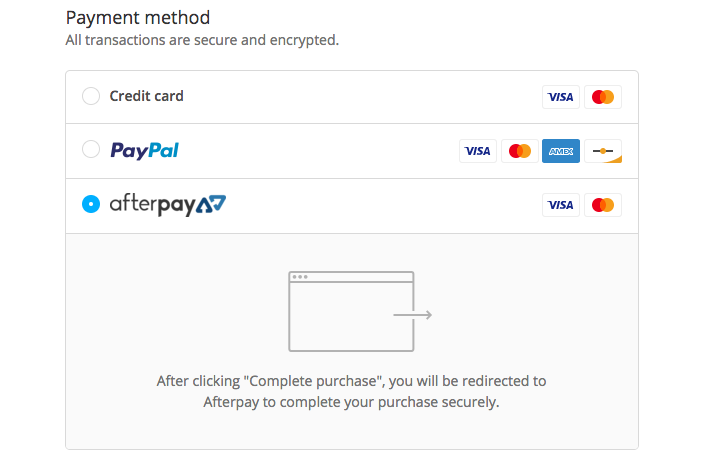The width and height of the screenshot is (702, 459).
Task: Click the Mastercard icon in Credit card row
Action: click(602, 97)
